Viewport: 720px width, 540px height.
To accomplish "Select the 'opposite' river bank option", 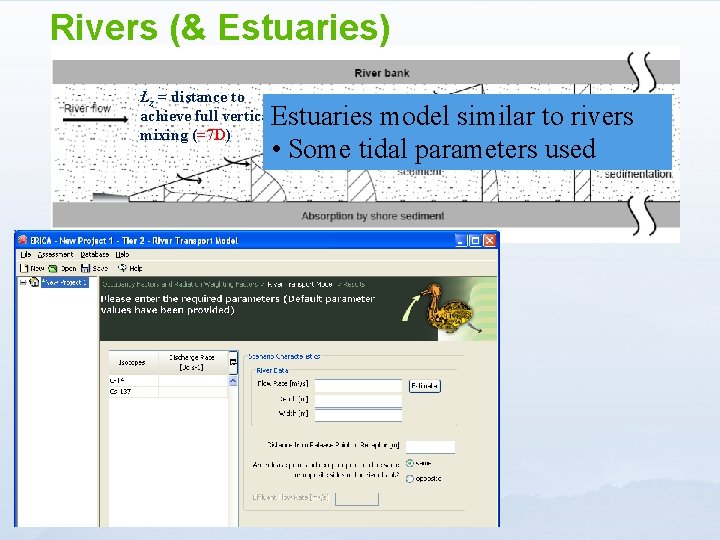I will [410, 478].
